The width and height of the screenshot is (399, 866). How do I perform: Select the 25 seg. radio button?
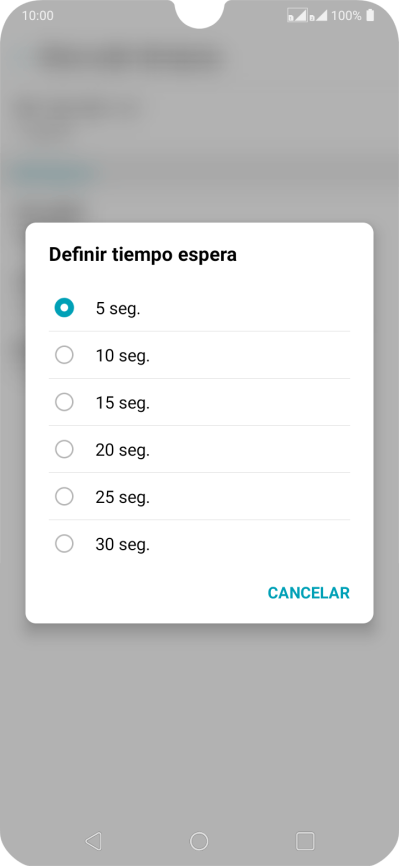(64, 497)
